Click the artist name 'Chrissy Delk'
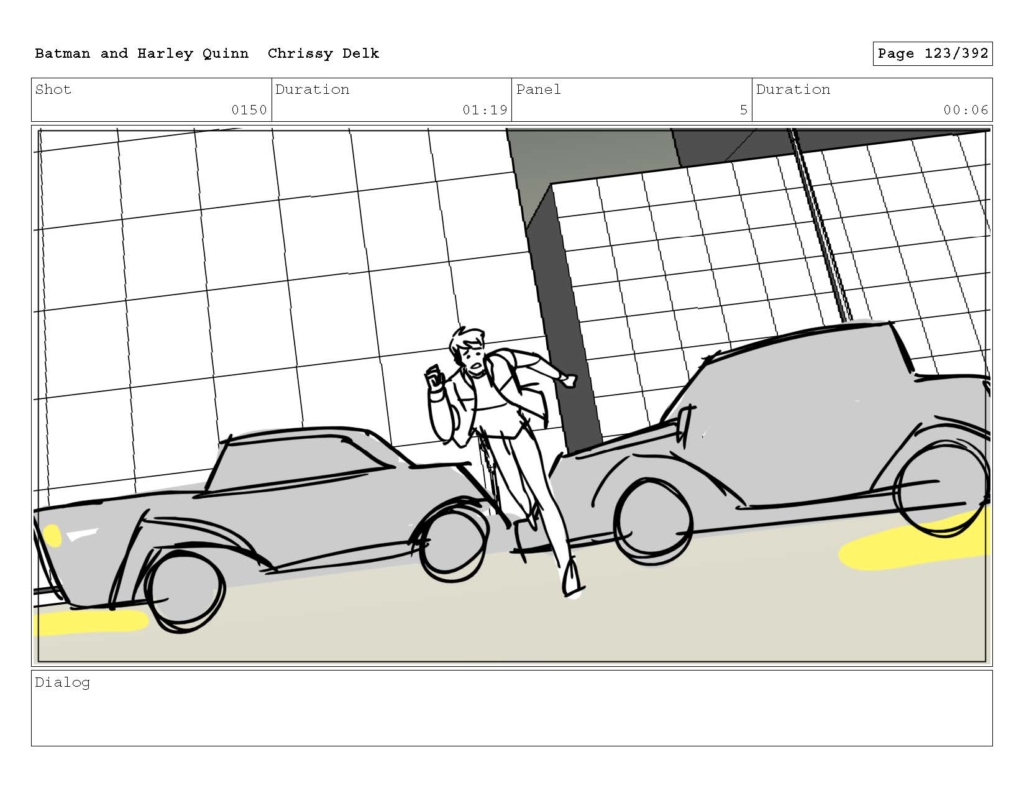This screenshot has height=793, width=1024. [323, 54]
